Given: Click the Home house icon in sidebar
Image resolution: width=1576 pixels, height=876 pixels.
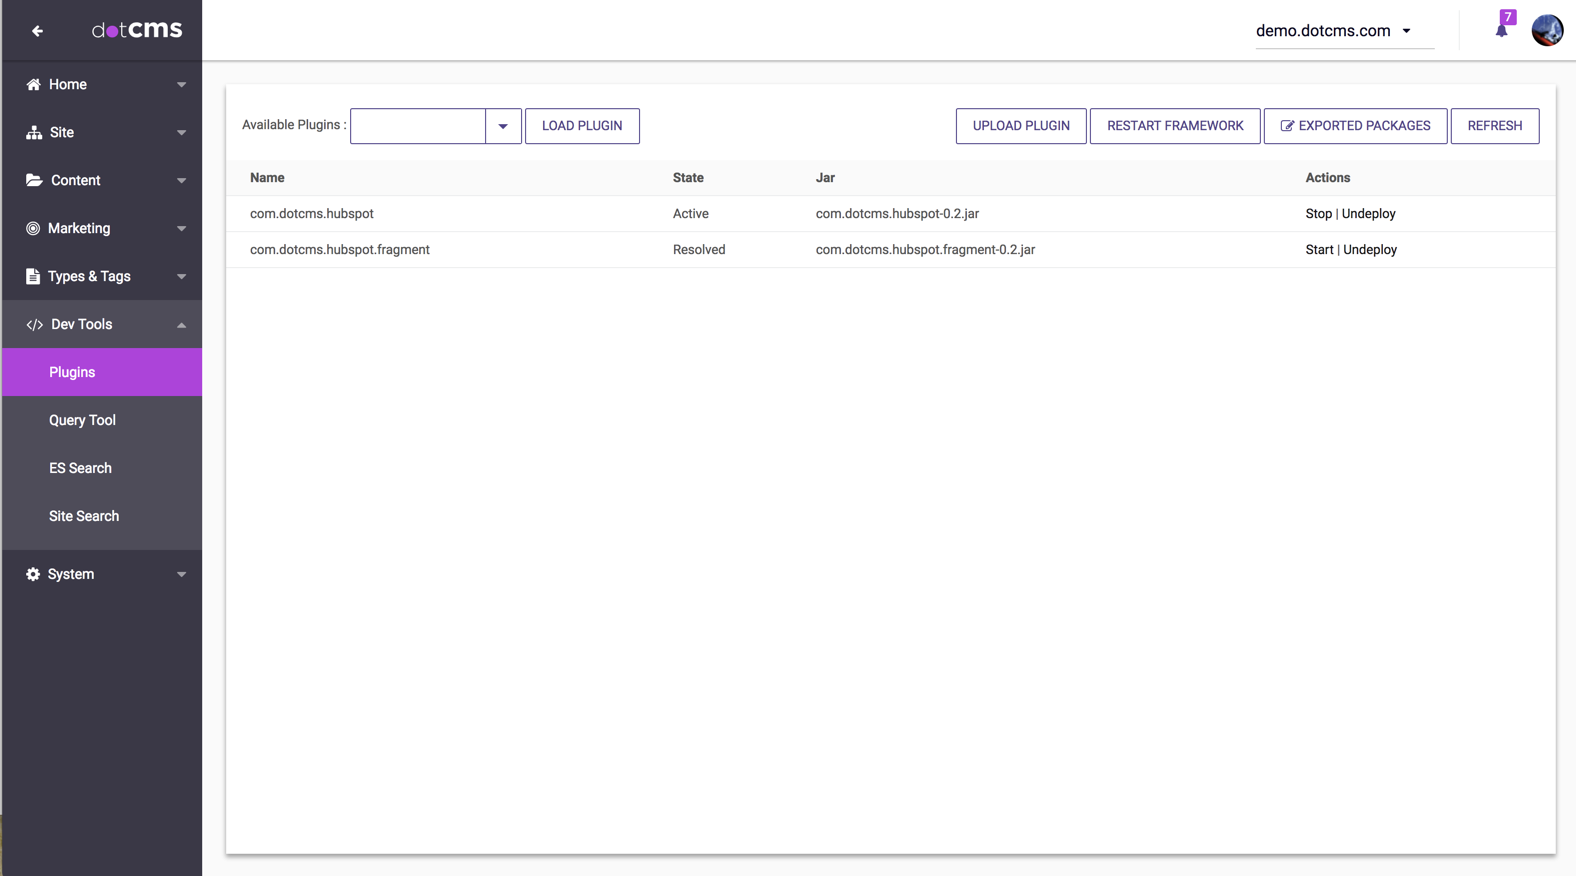Looking at the screenshot, I should coord(33,85).
